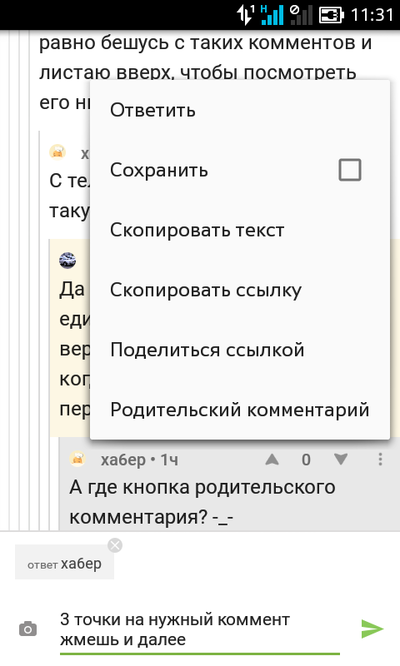The image size is (400, 666).
Task: Choose 'Сохранить' menu entry
Action: pos(240,170)
